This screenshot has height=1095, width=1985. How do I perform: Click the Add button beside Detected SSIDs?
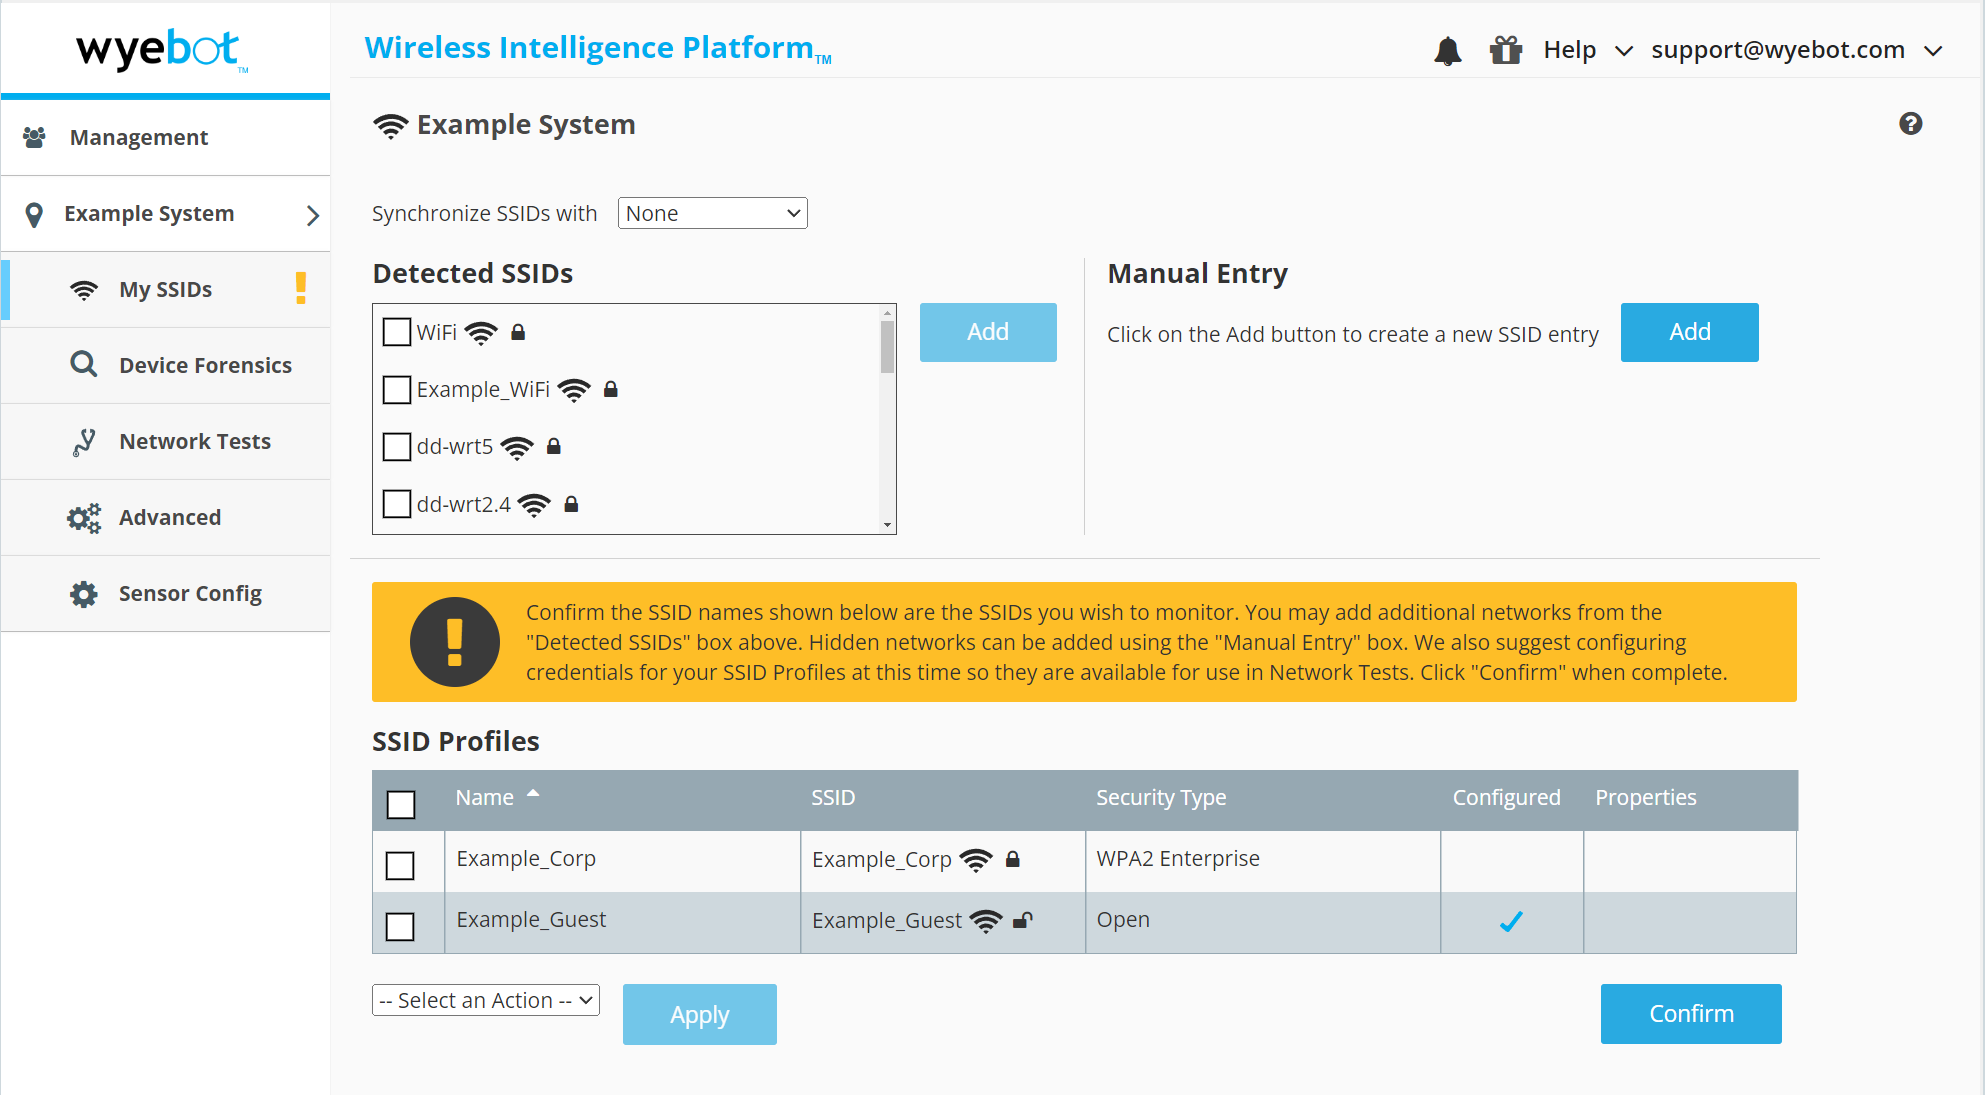click(988, 332)
